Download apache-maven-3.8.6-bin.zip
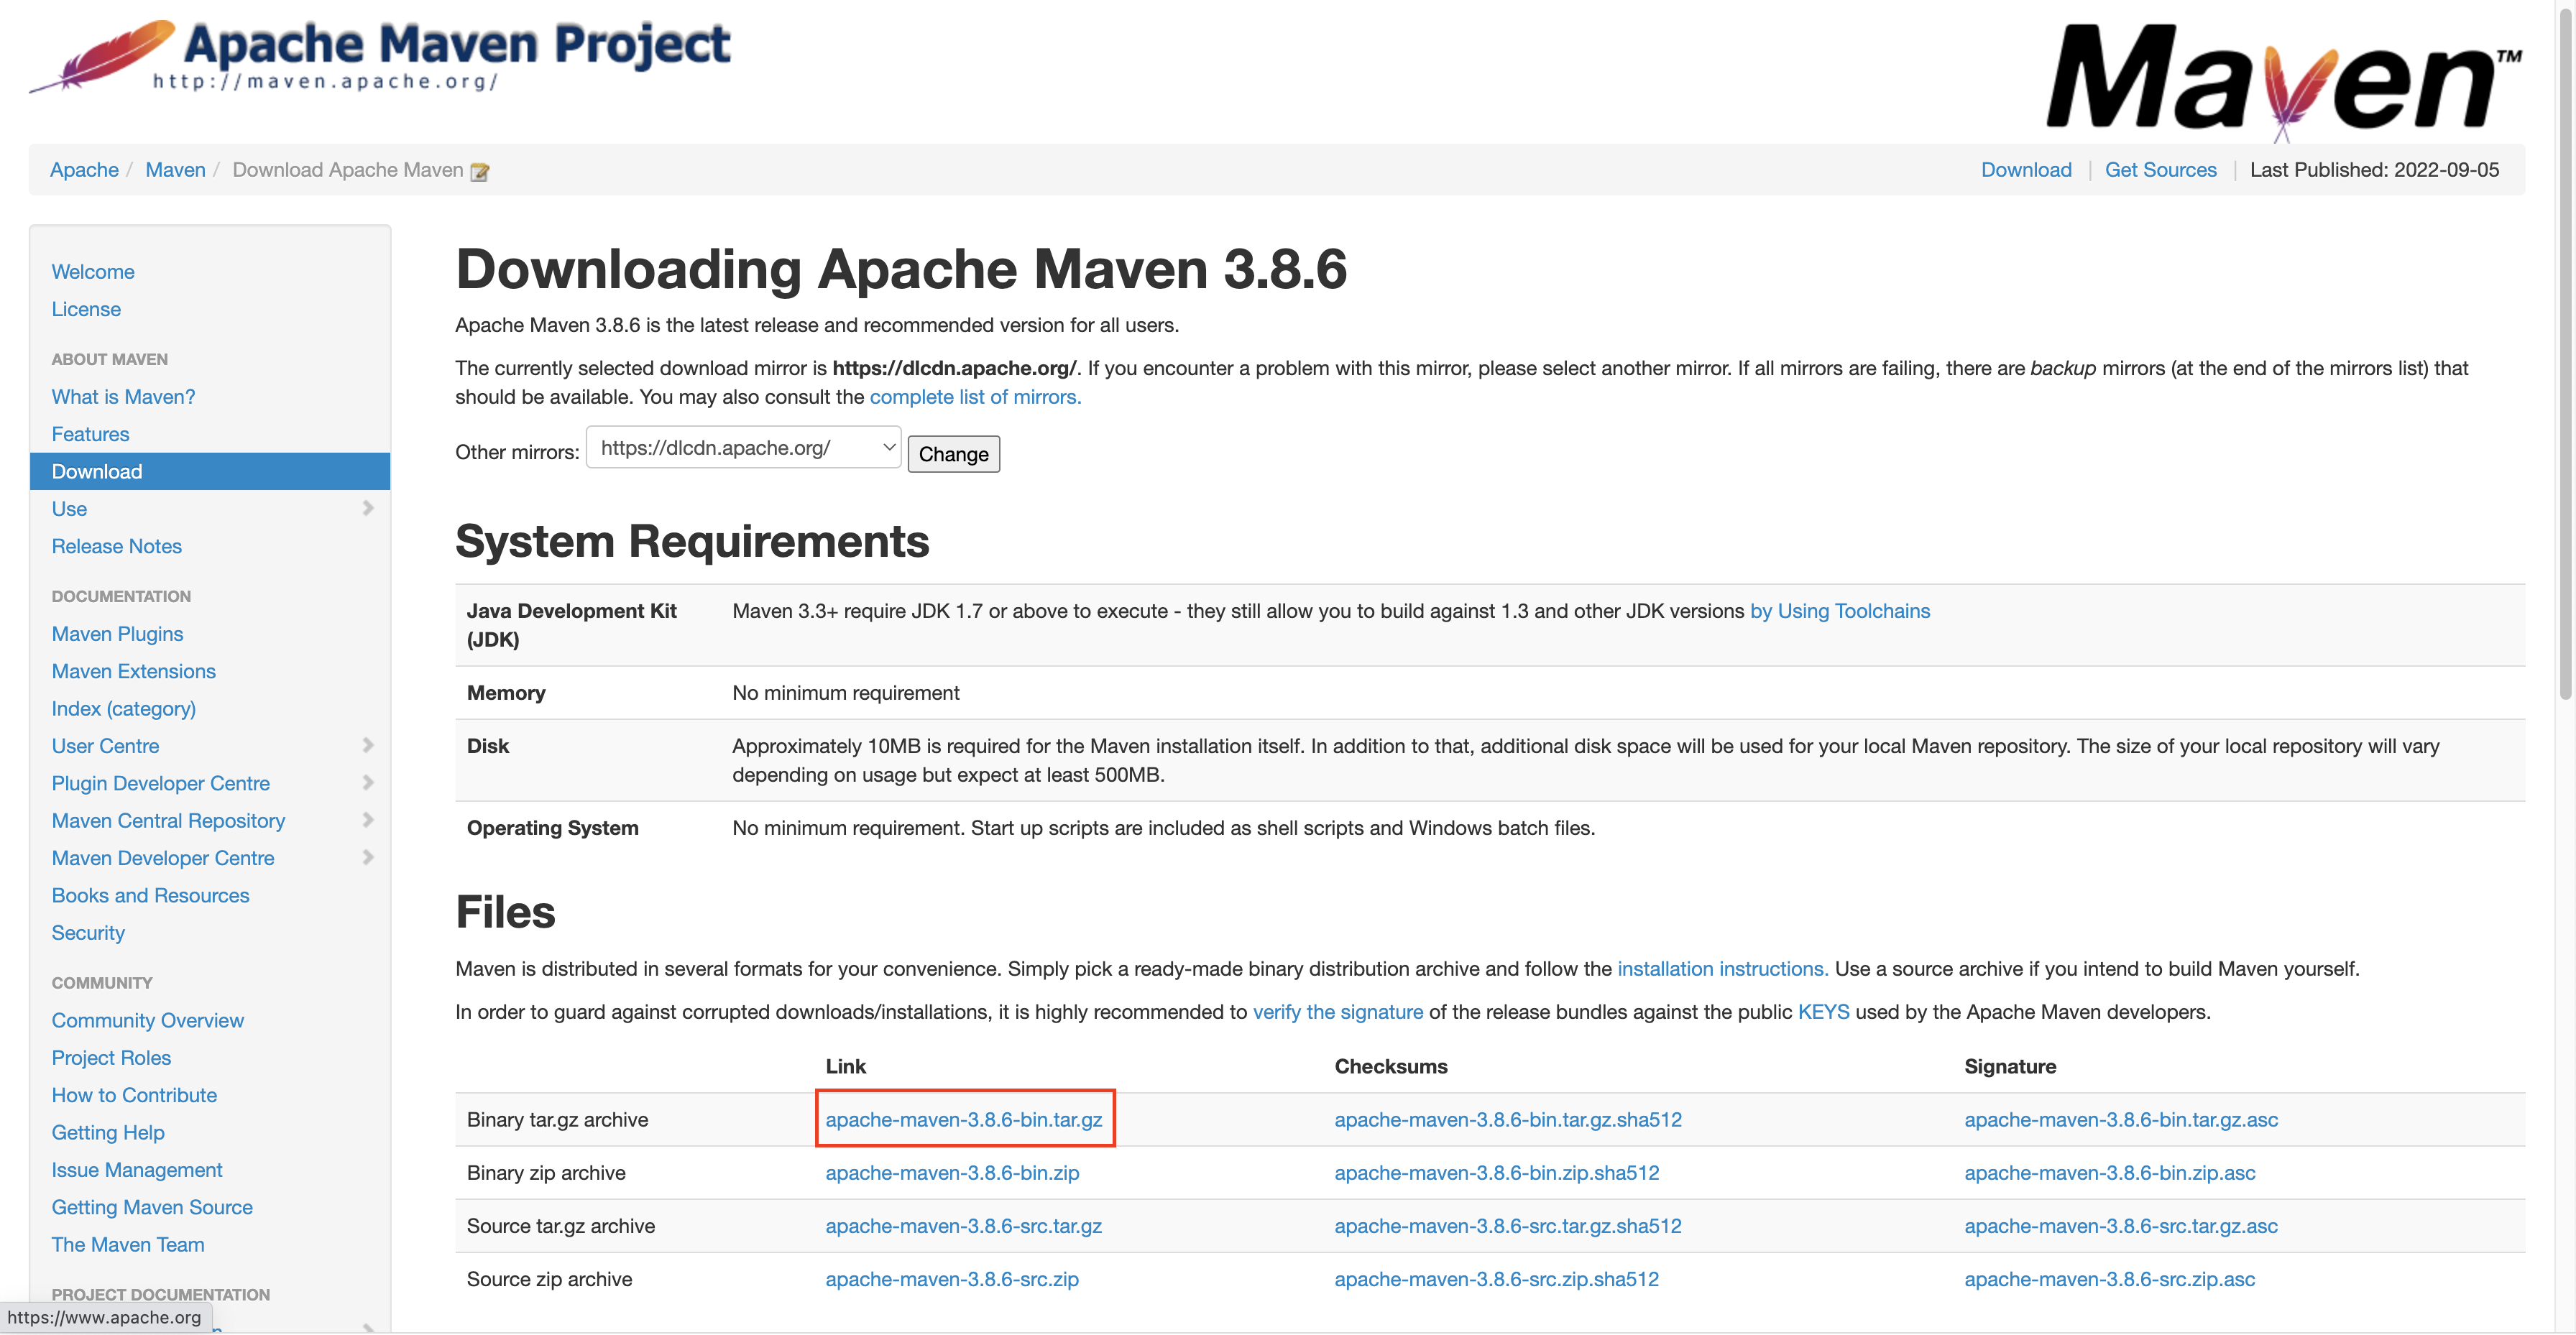 pos(951,1172)
